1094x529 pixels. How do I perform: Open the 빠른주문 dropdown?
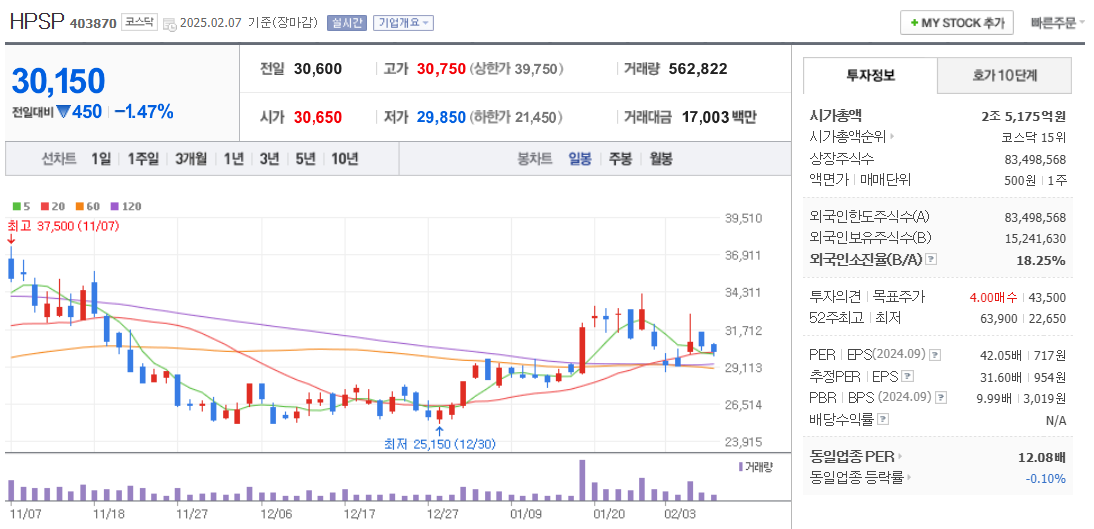pyautogui.click(x=1058, y=22)
